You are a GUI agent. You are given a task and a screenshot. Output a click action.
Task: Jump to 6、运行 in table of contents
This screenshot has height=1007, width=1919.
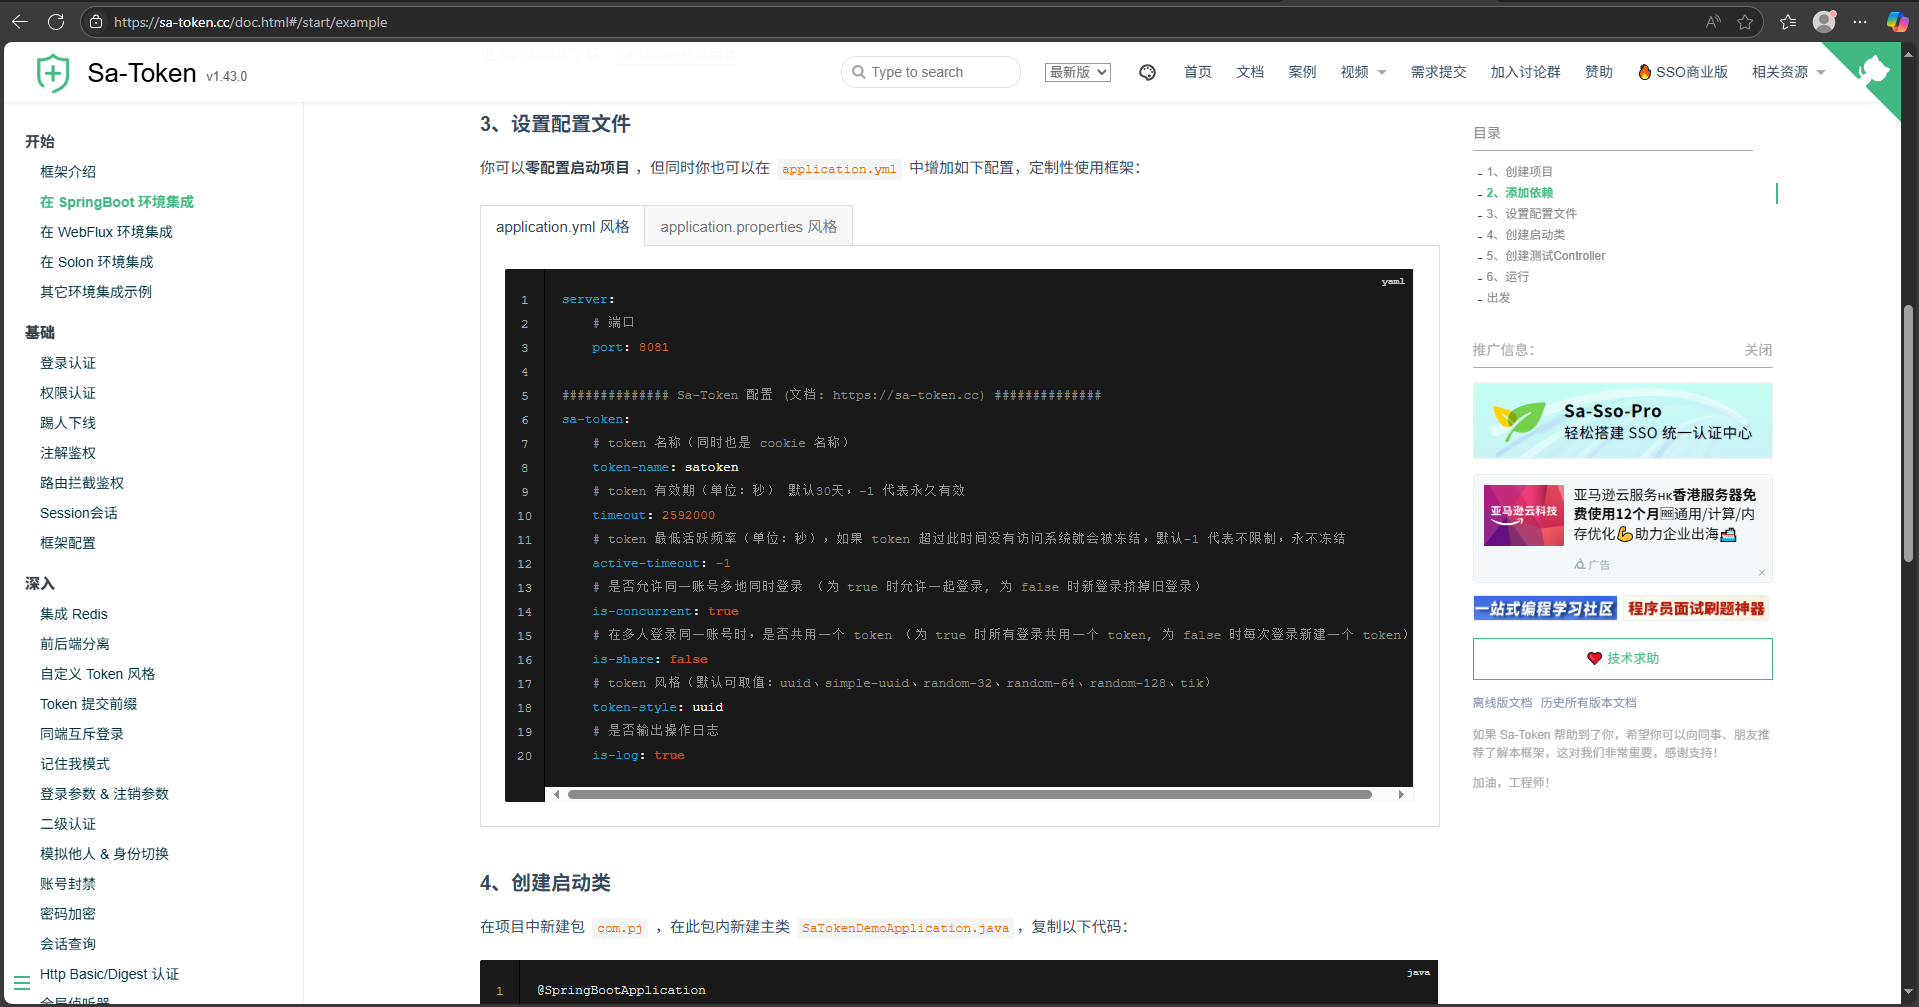click(1507, 277)
